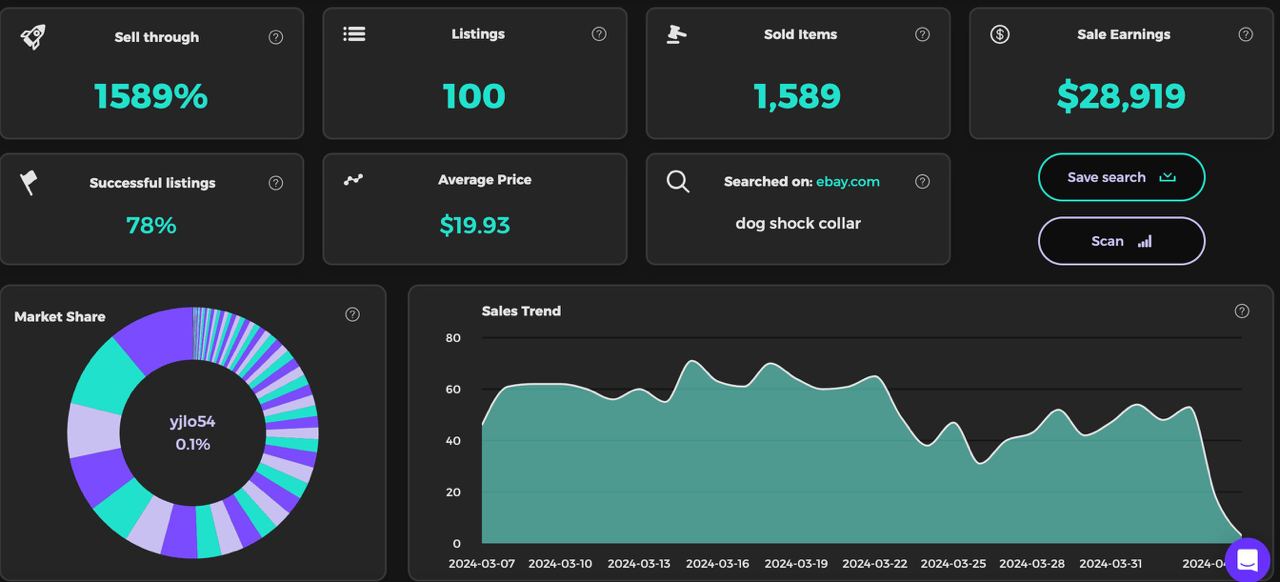
Task: Click the 2024-03-31 axis date label
Action: click(x=1110, y=563)
